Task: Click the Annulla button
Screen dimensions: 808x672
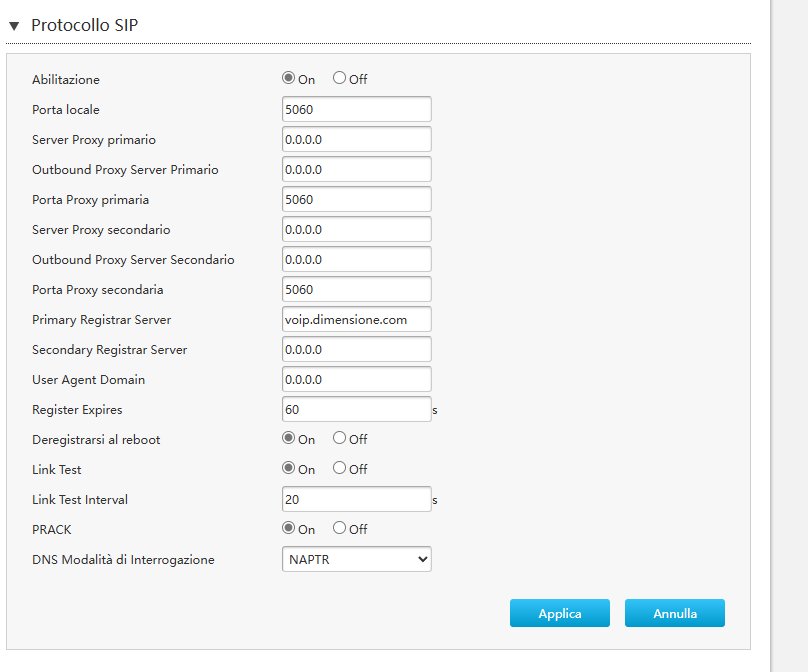Action: pyautogui.click(x=675, y=613)
